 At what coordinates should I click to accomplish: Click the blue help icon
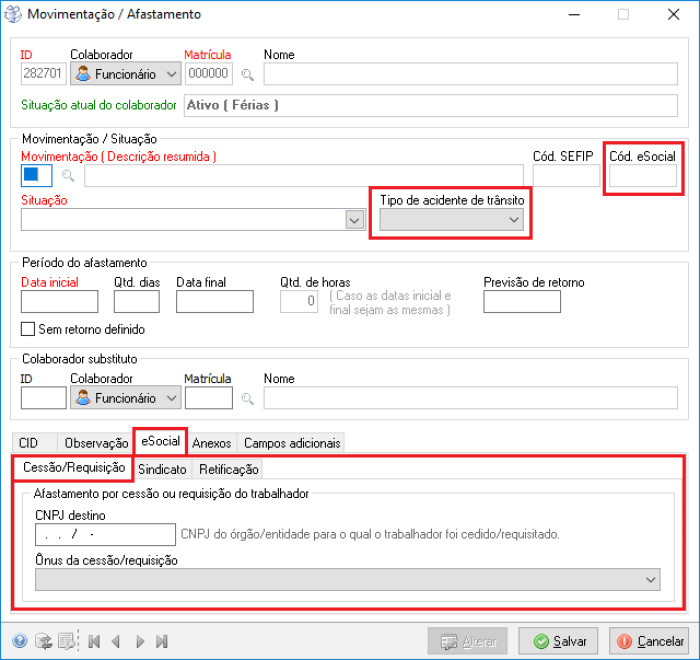pos(20,641)
